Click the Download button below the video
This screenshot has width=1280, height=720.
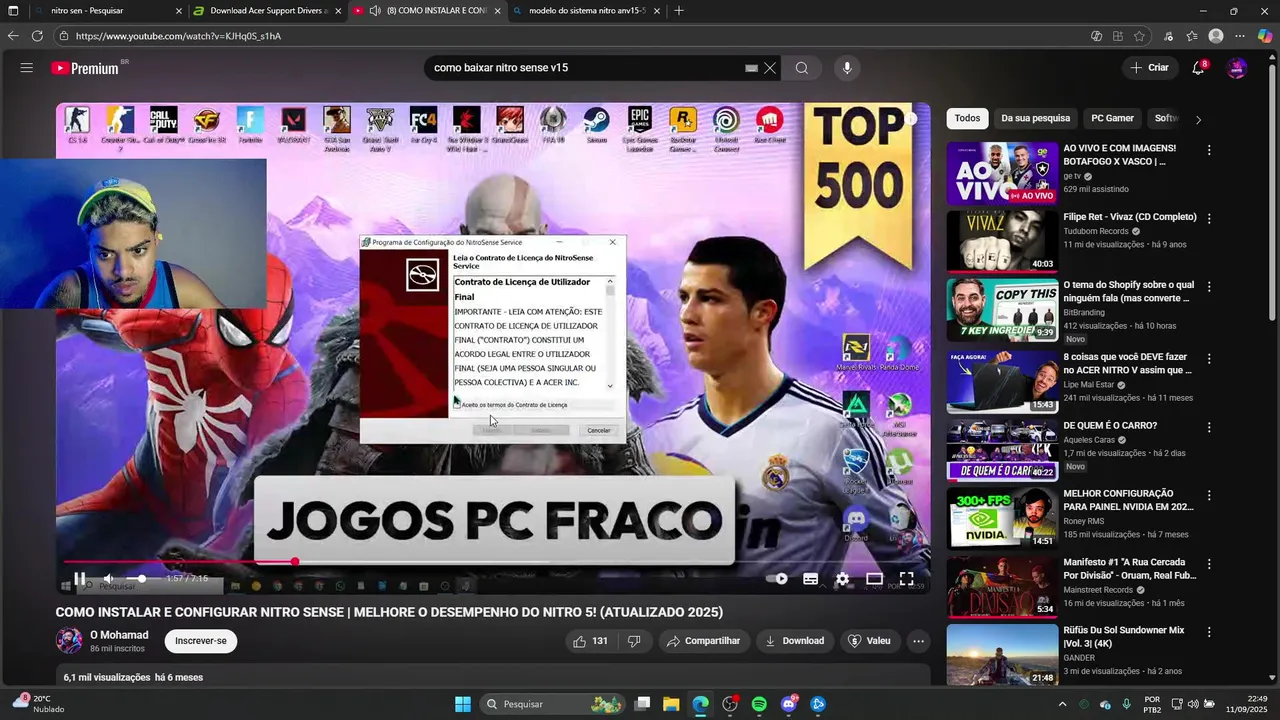click(x=795, y=641)
